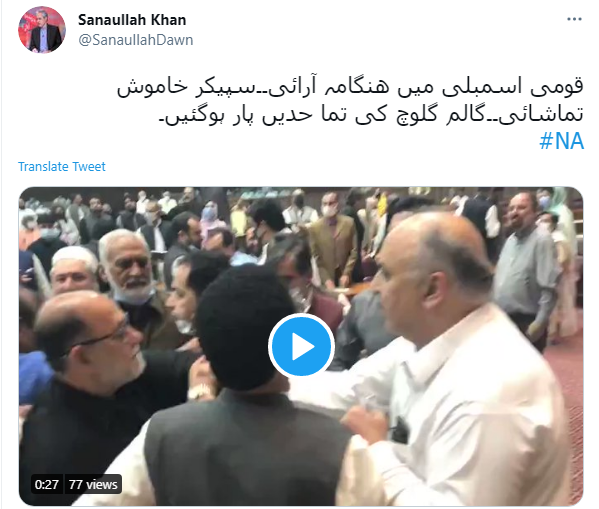
Task: Click the white-bearded man in the video thumbnail
Action: (x=128, y=267)
